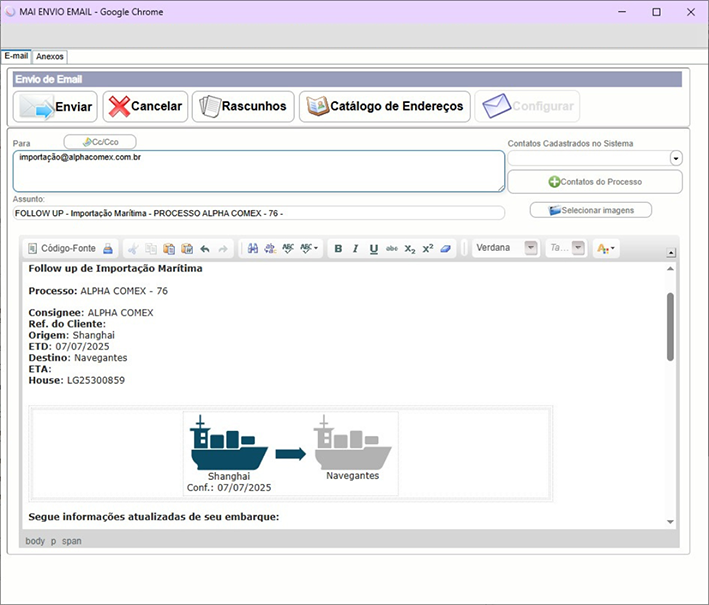Switch to the Anexos tab
The height and width of the screenshot is (605, 709).
click(x=50, y=57)
